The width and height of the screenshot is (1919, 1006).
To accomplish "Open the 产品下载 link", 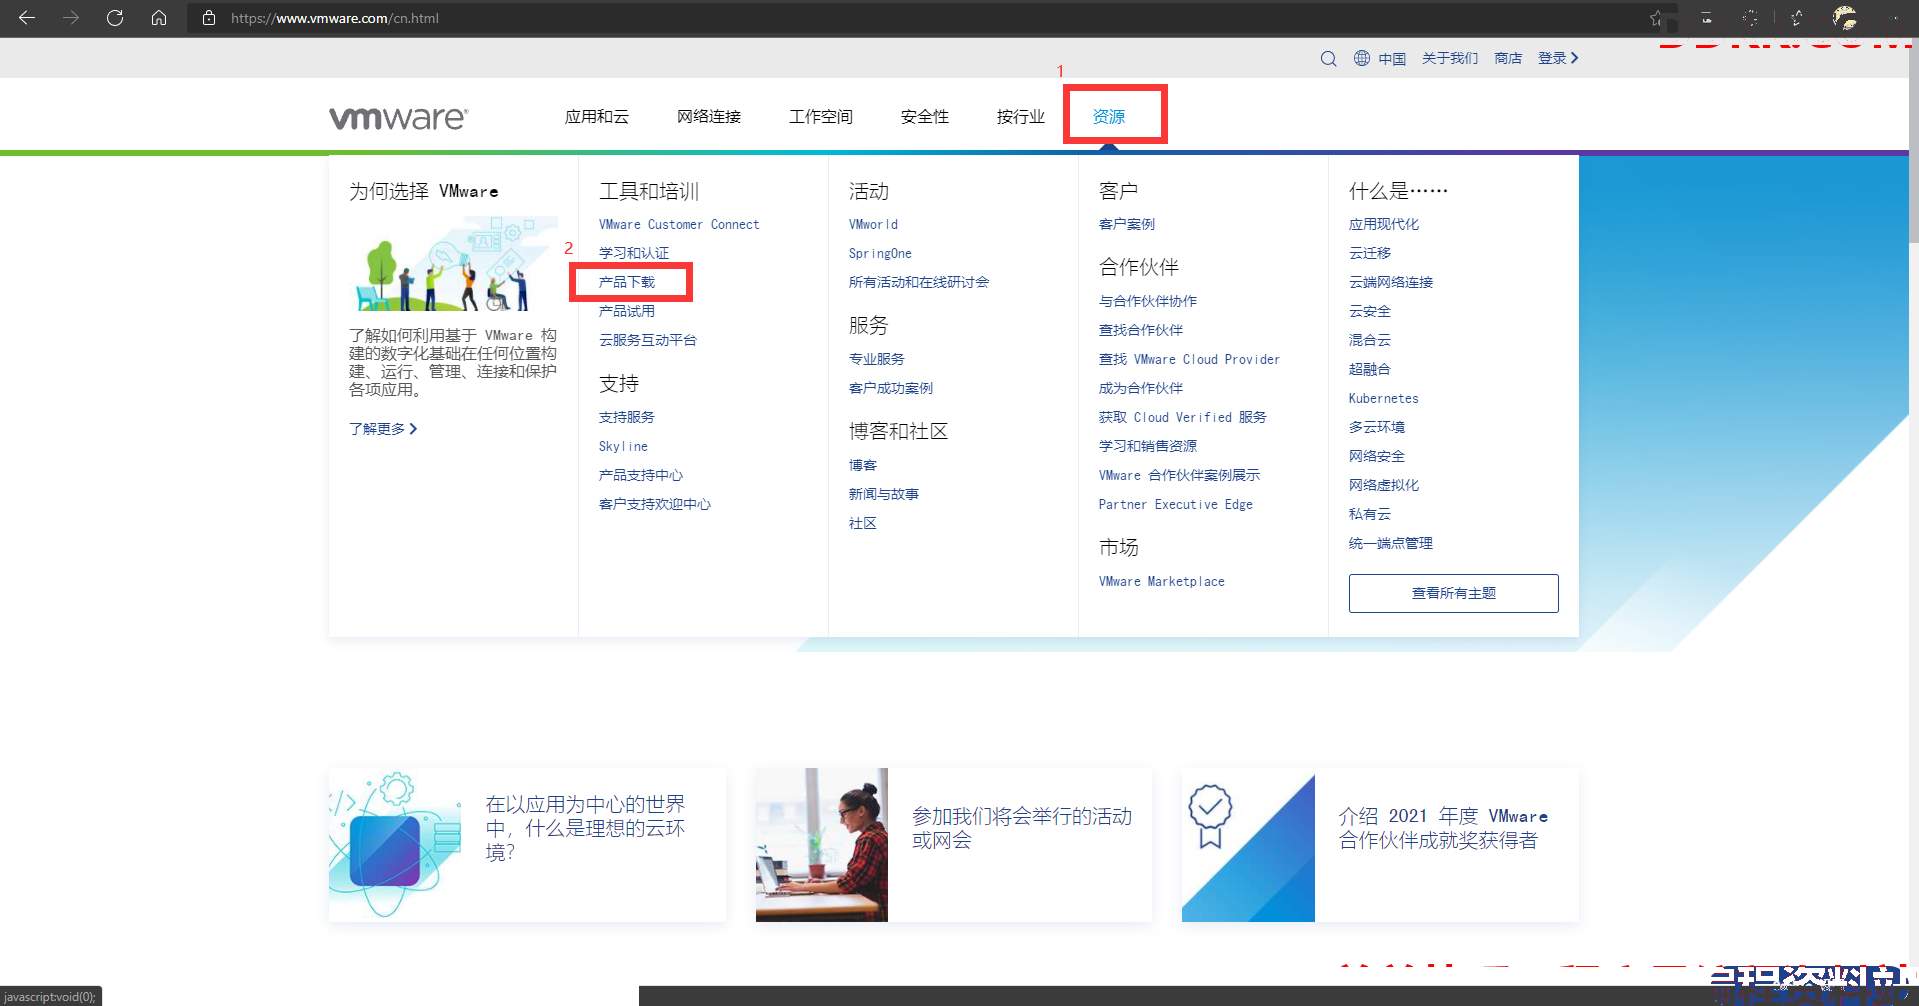I will click(x=627, y=283).
